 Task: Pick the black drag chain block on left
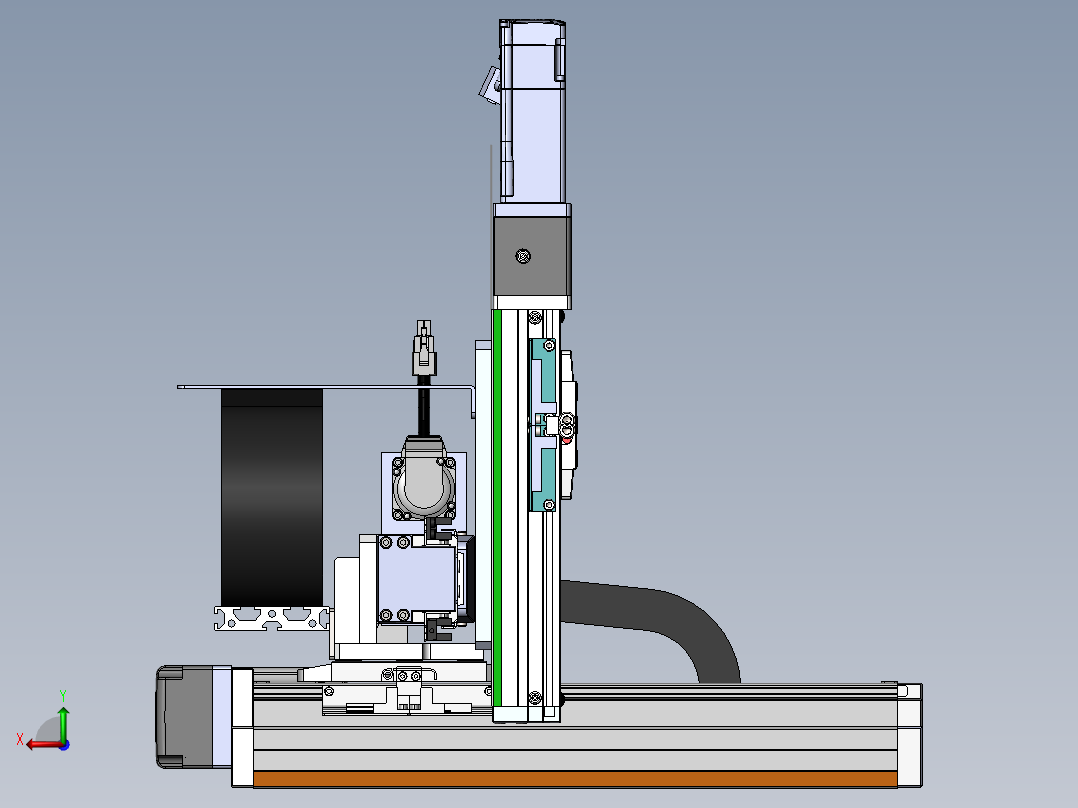click(x=271, y=496)
